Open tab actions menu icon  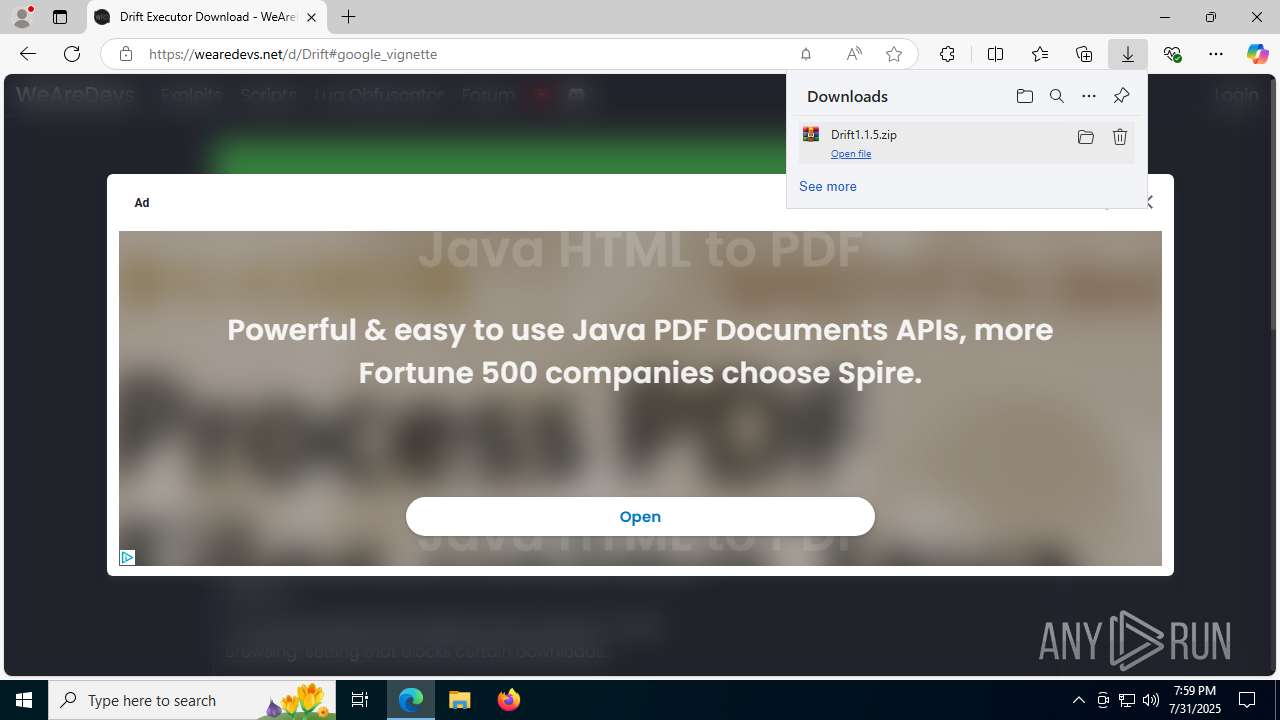60,17
